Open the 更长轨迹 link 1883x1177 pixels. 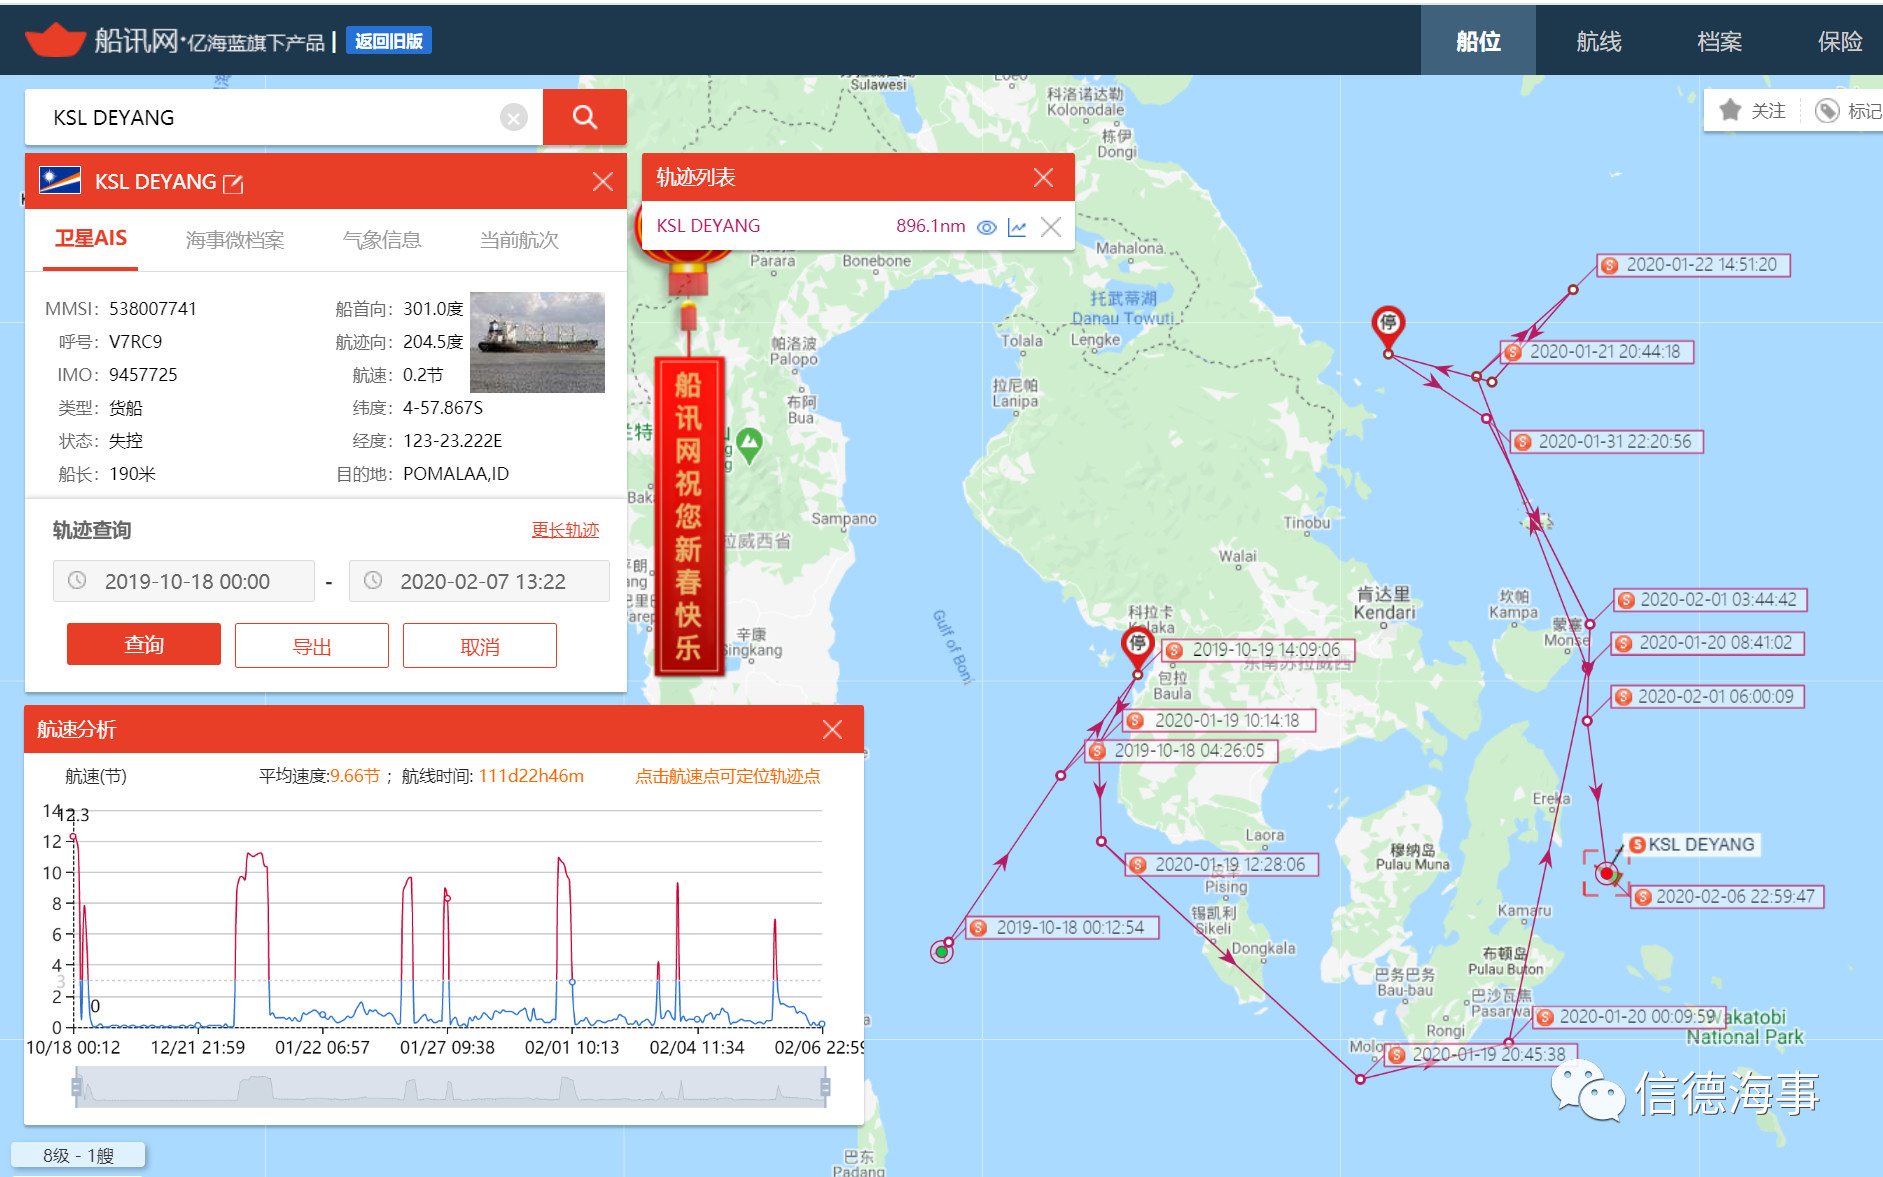pos(565,530)
